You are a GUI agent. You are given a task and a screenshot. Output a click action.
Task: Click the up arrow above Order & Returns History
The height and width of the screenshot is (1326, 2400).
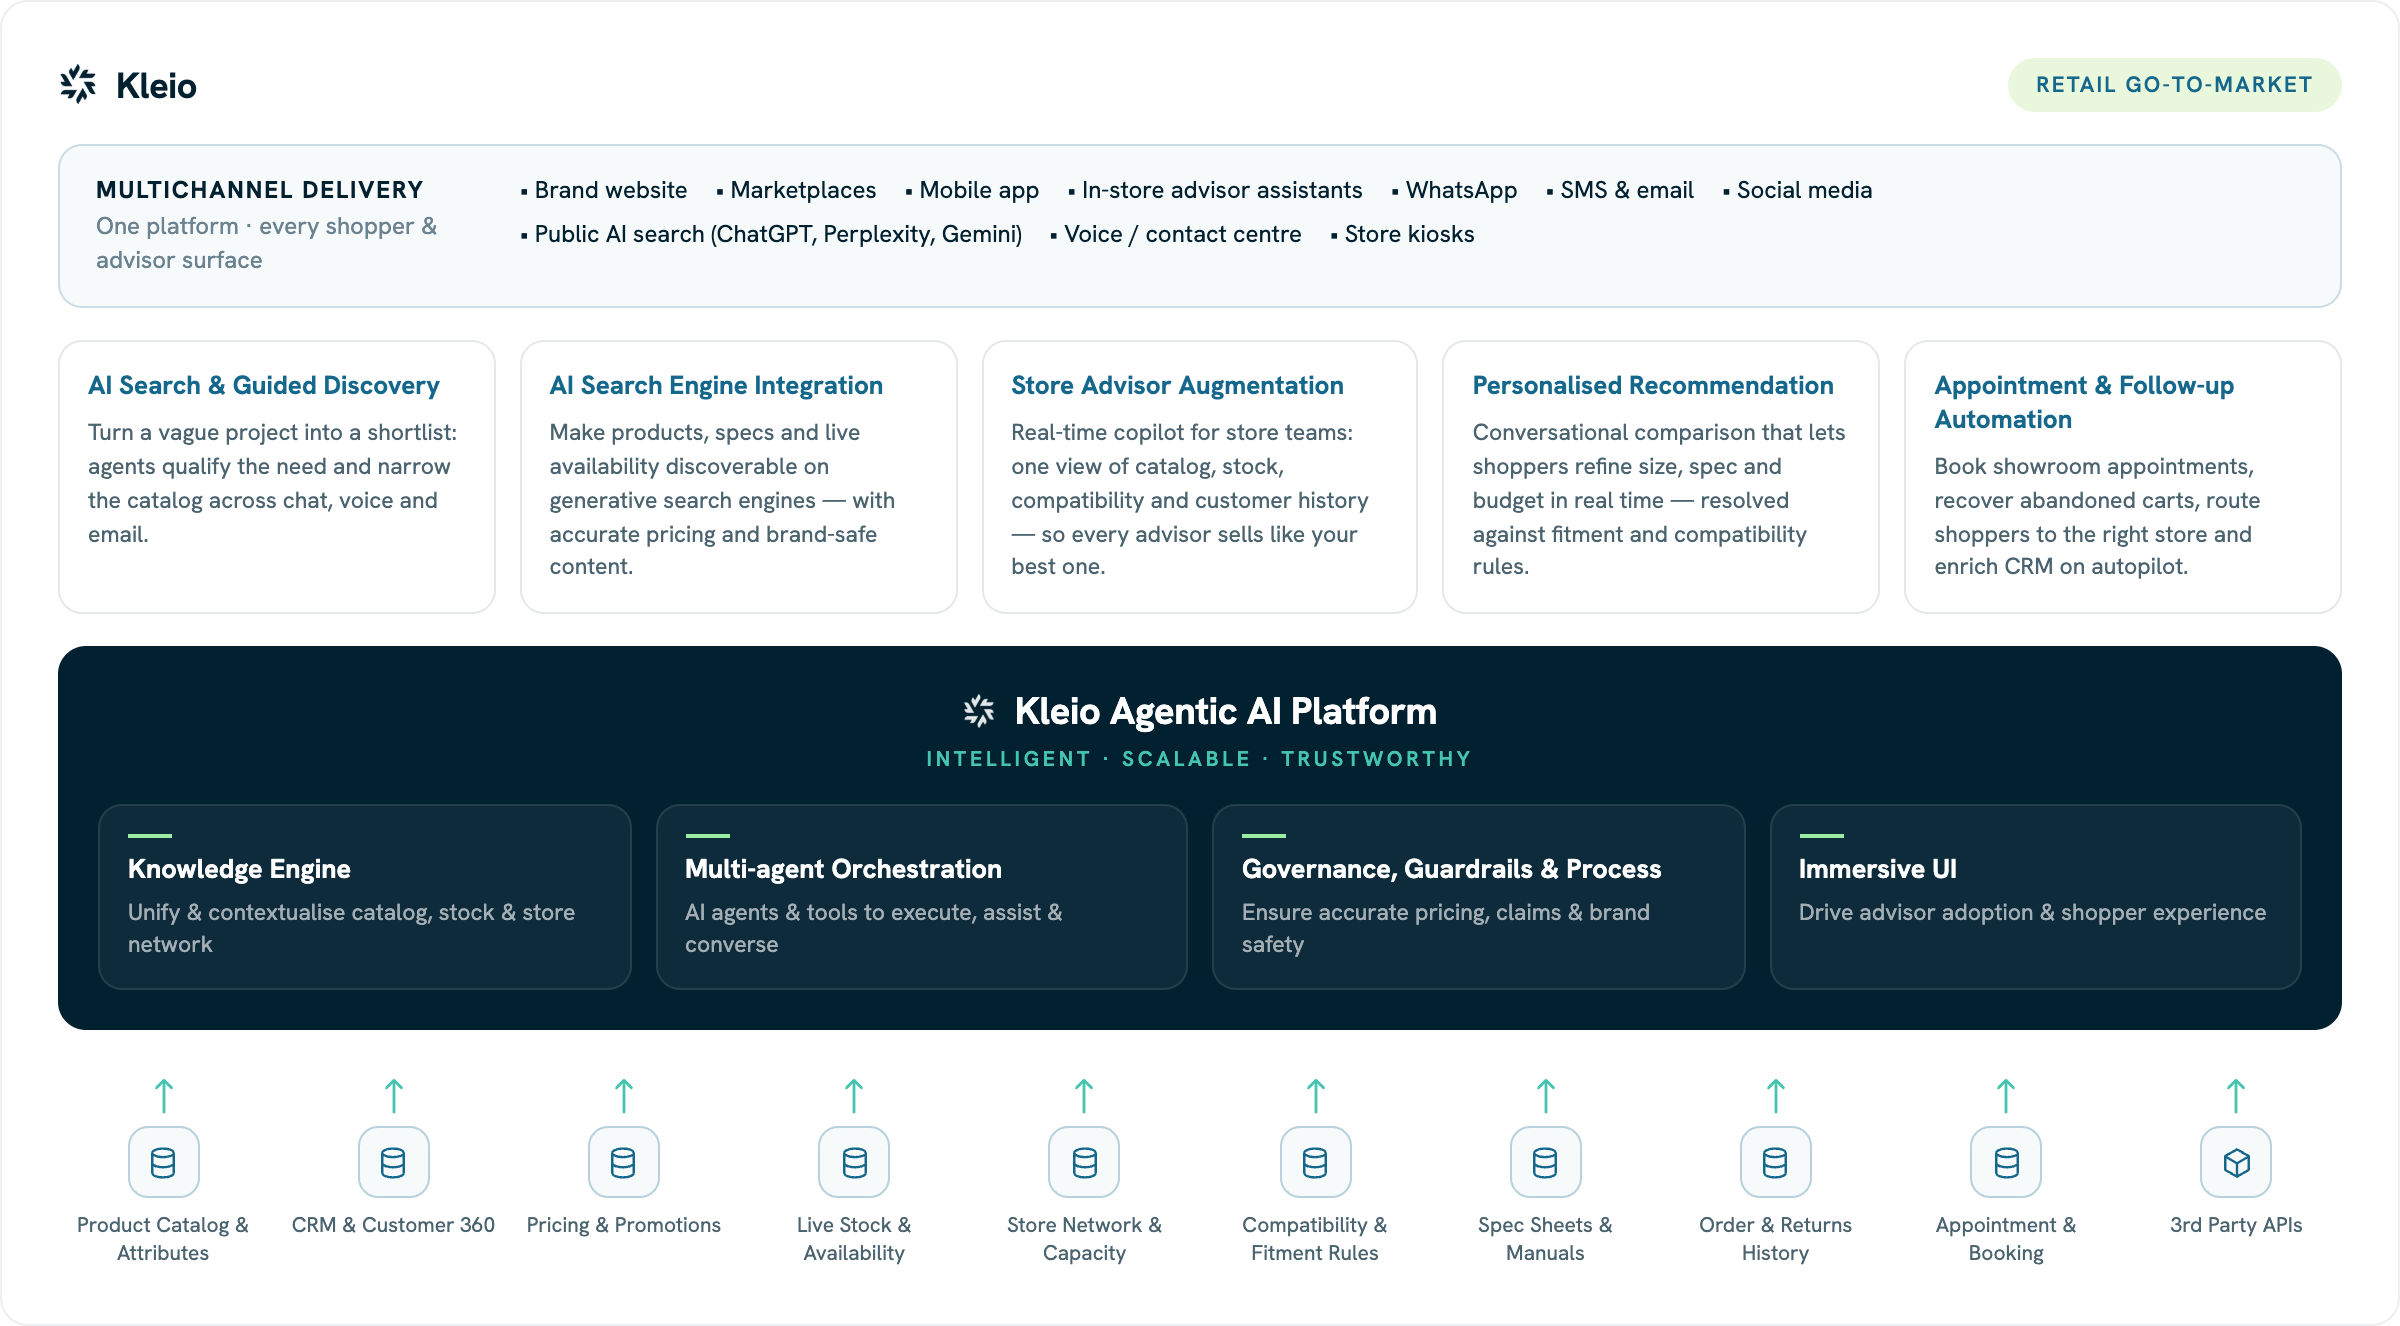[1776, 1096]
